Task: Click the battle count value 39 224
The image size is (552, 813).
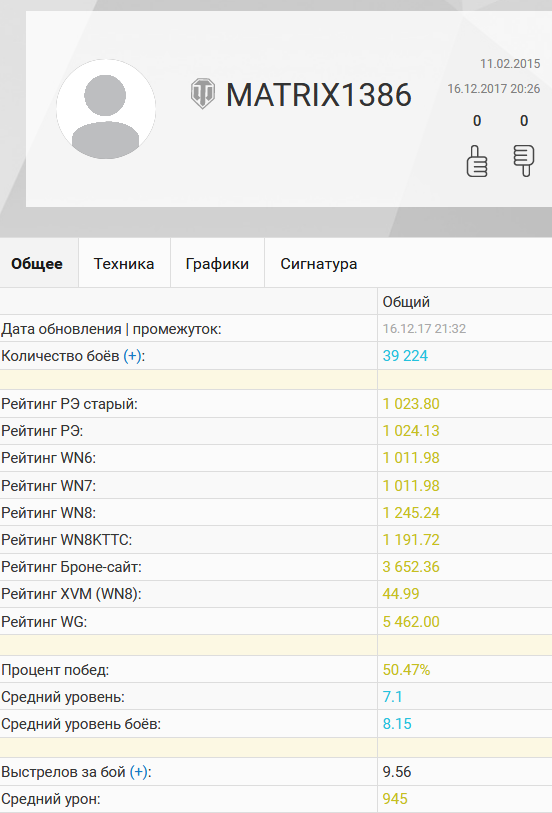Action: click(405, 356)
